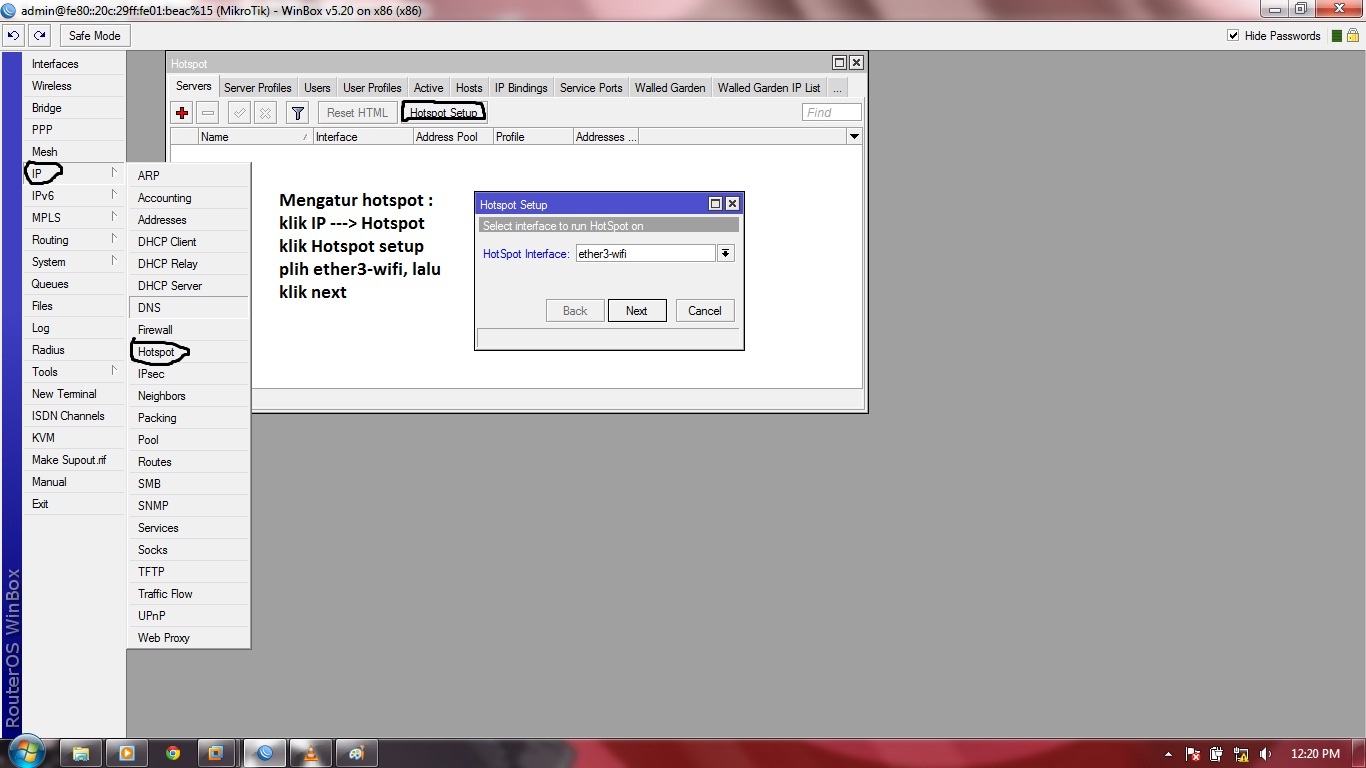Click Next in Hotspot Setup dialog
Viewport: 1366px width, 768px height.
point(637,310)
